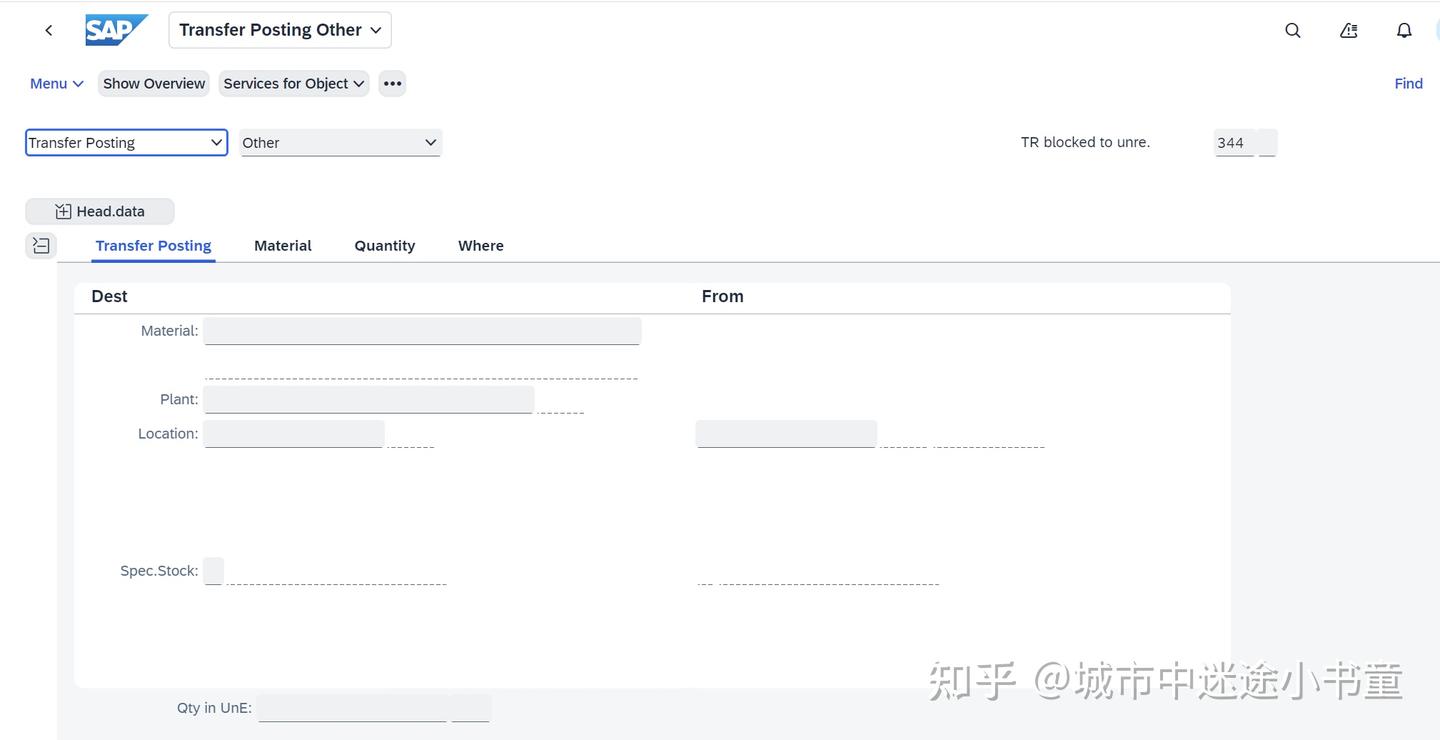Click the notifications bell icon
1440x740 pixels.
pos(1404,30)
